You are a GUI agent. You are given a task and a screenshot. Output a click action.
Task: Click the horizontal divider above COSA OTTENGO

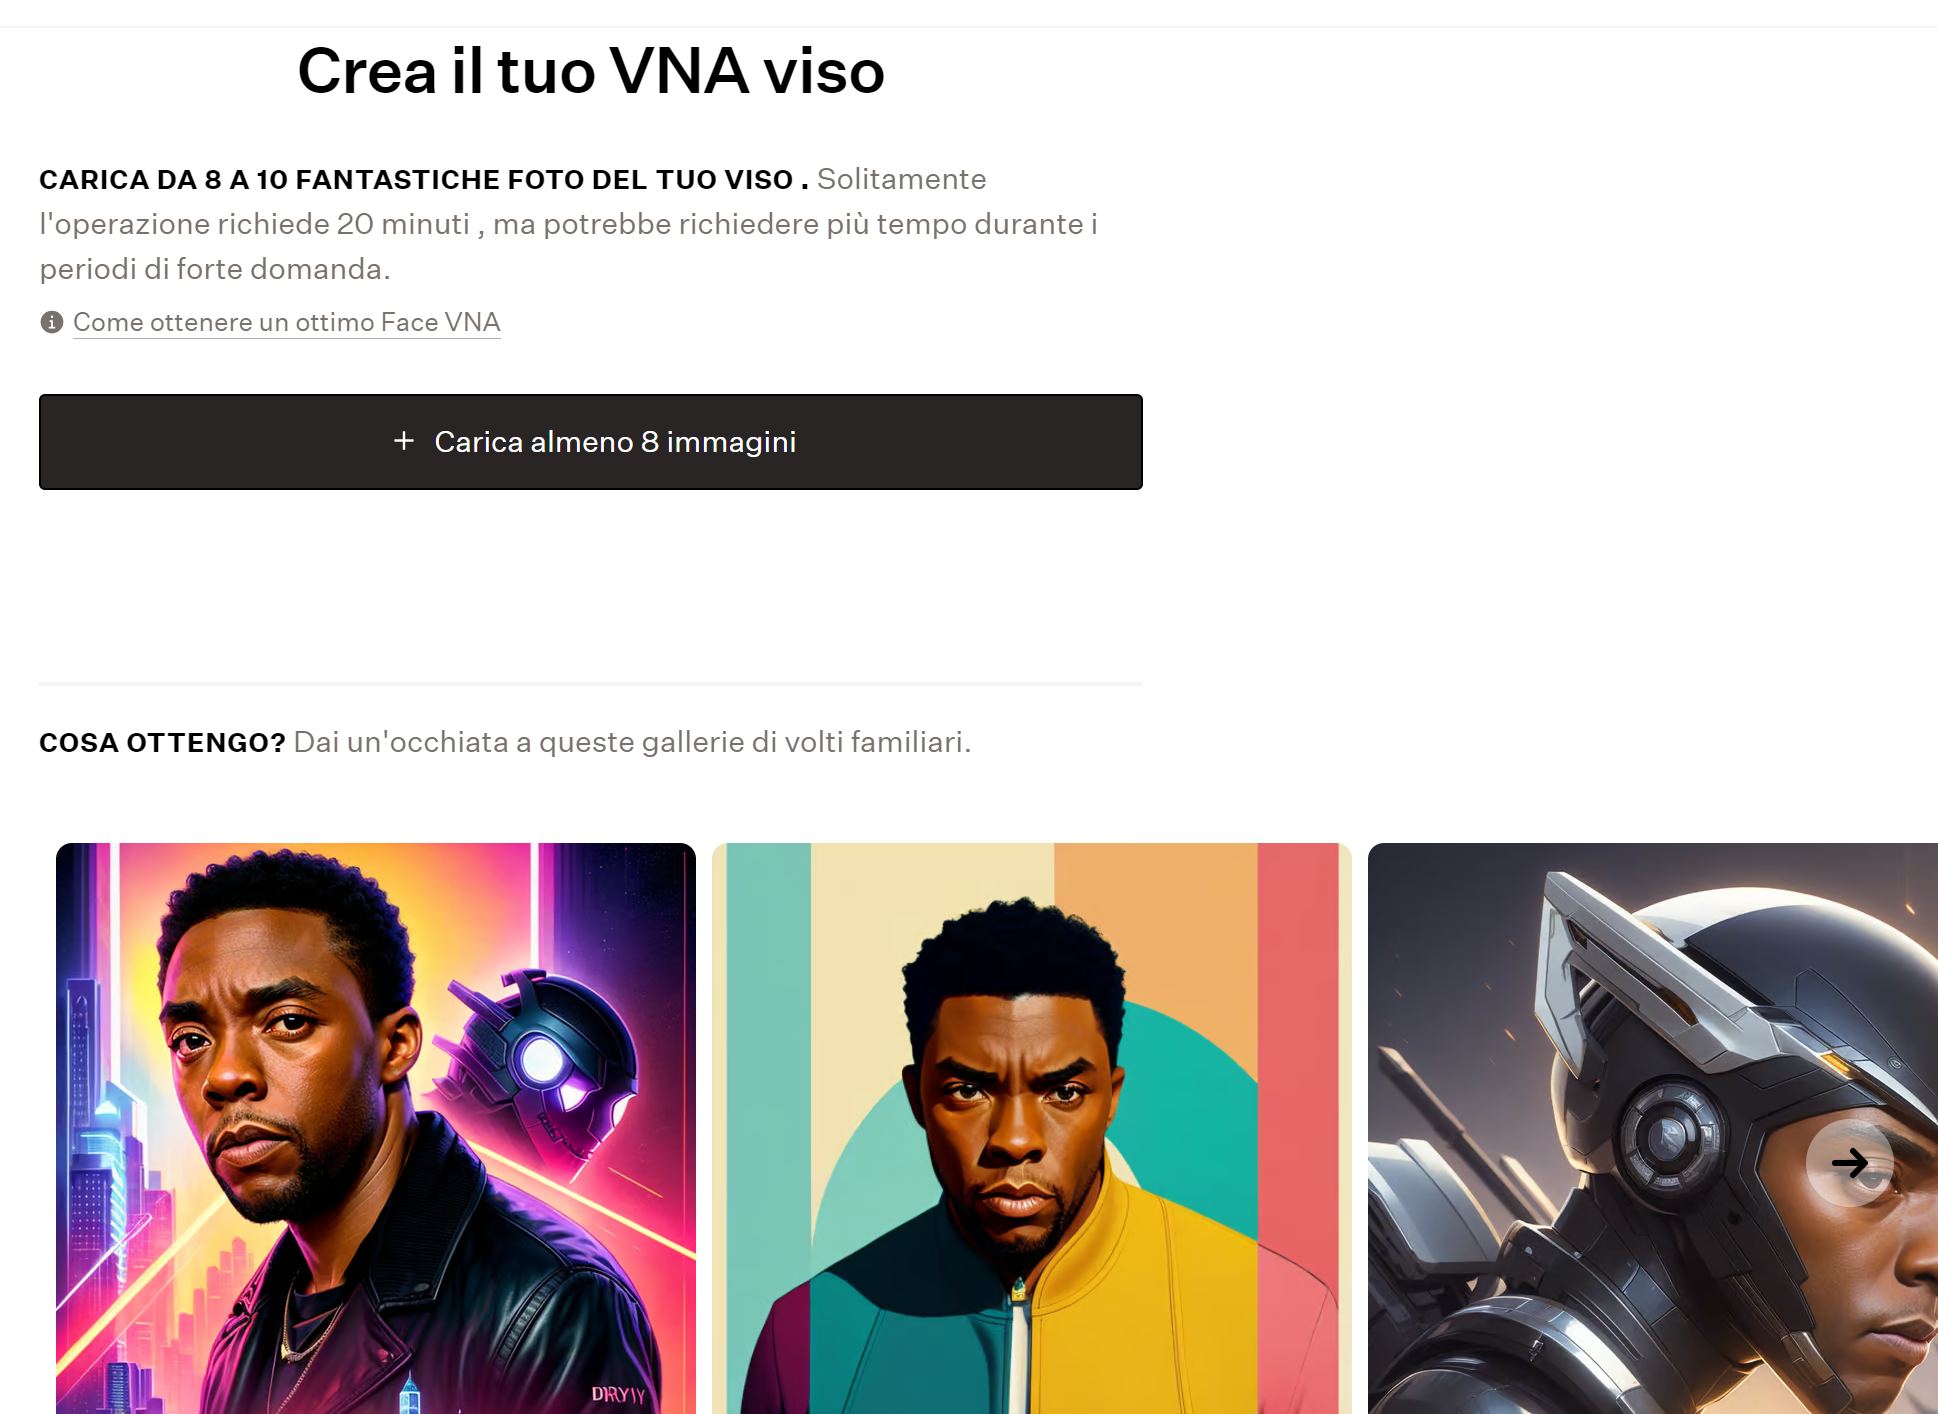[x=591, y=684]
